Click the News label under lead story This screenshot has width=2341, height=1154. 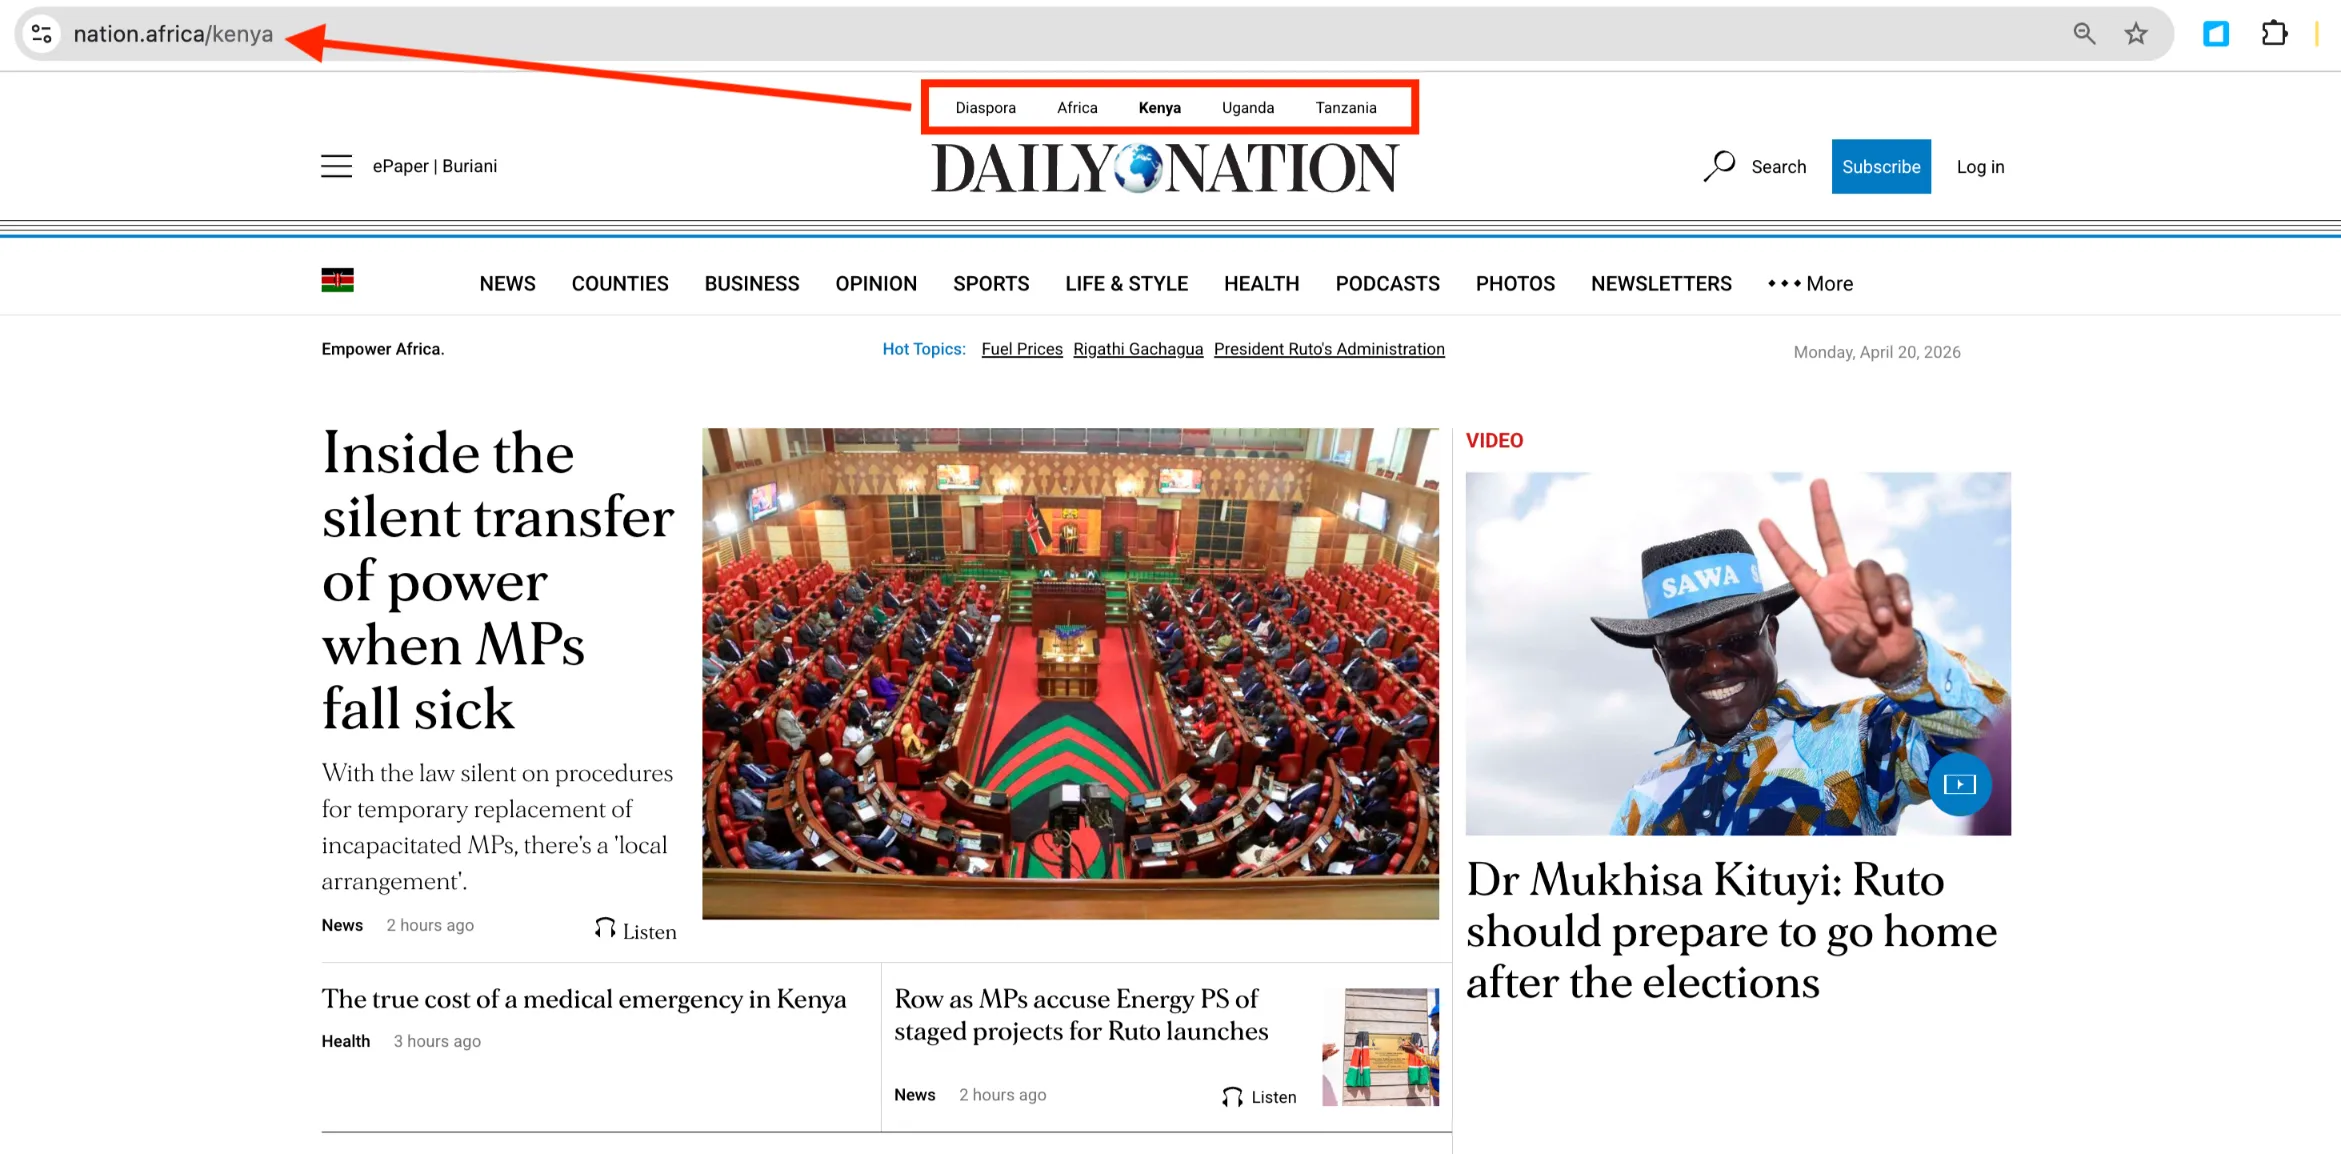pos(342,925)
